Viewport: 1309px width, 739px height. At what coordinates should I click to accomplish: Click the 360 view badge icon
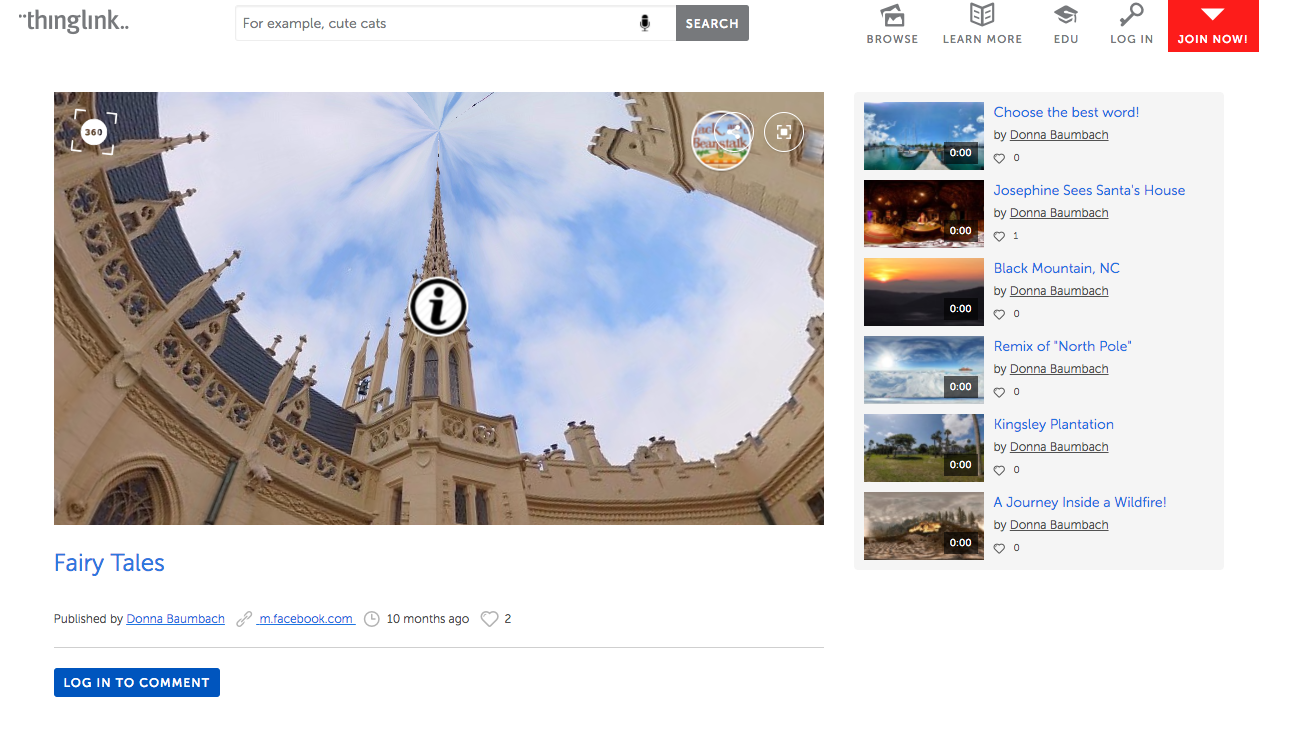click(x=94, y=132)
